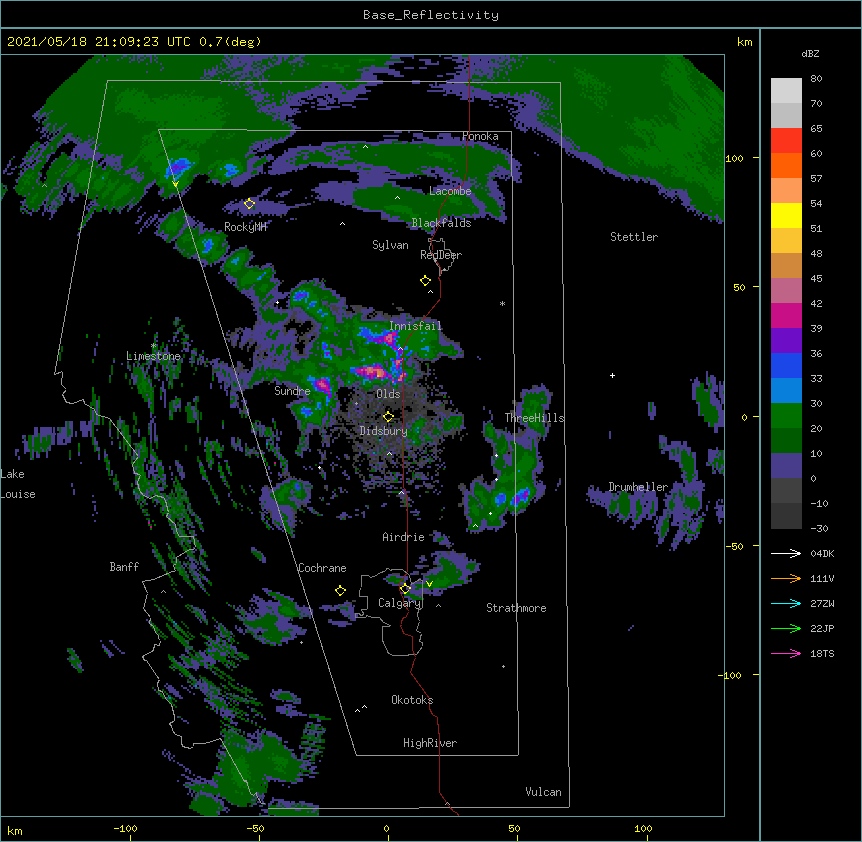Click the Calgary city label
Image resolution: width=862 pixels, height=842 pixels.
[399, 603]
